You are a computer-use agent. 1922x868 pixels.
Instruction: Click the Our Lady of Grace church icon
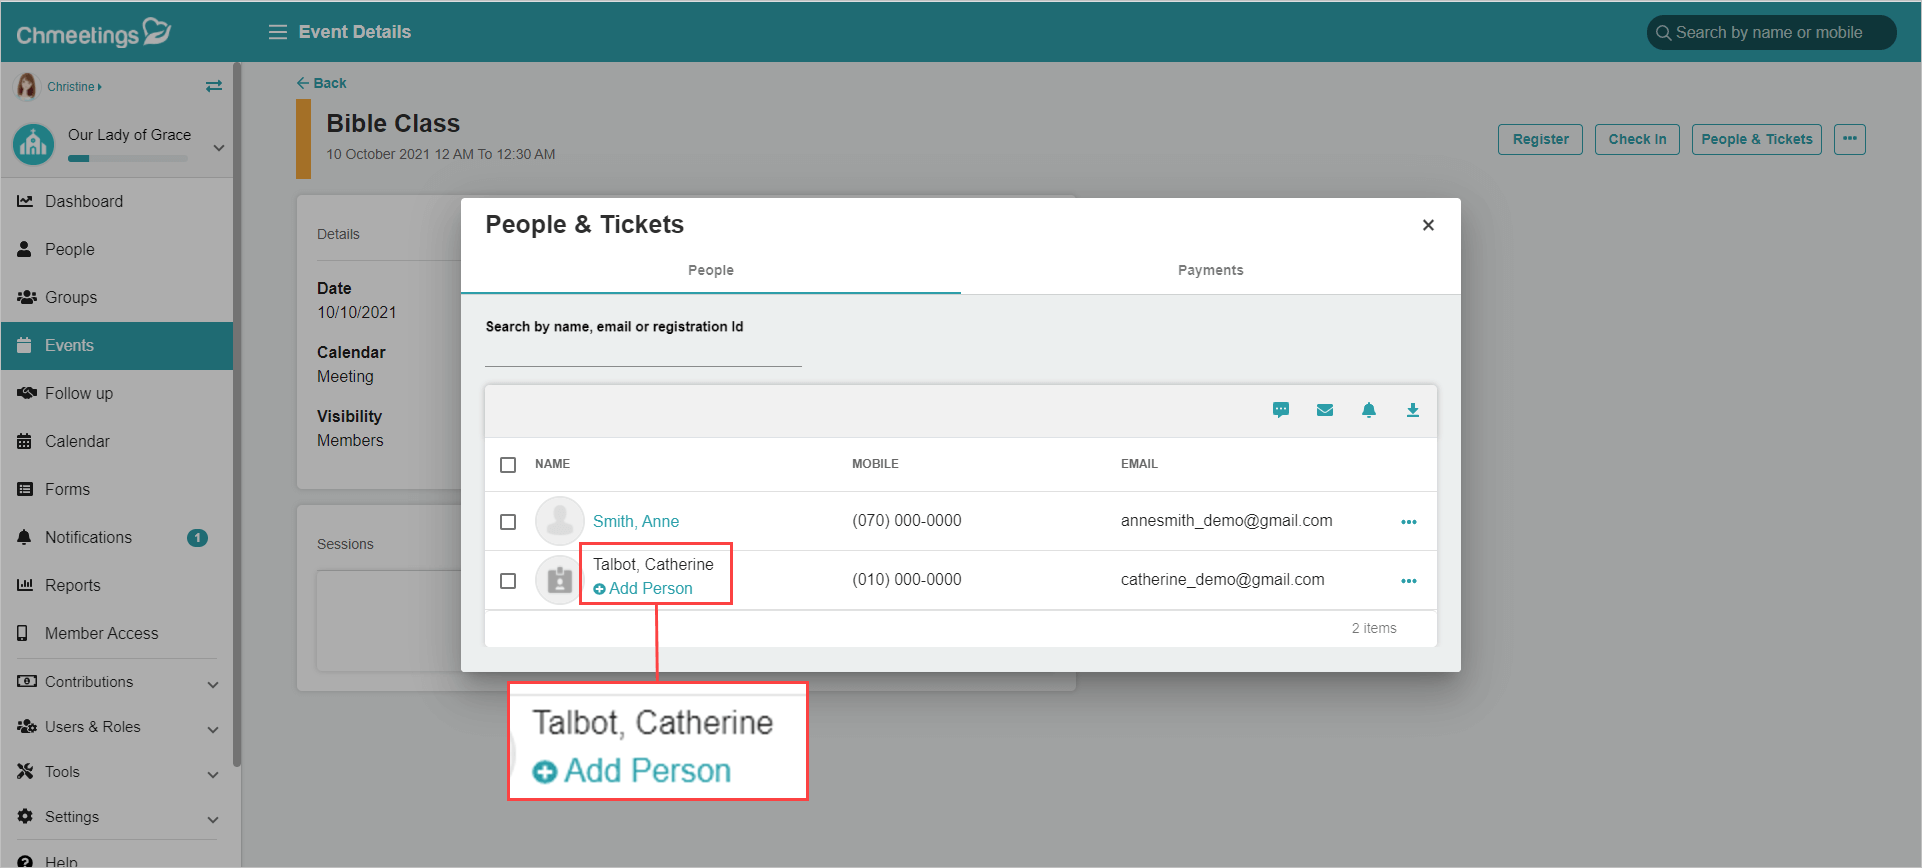(34, 145)
